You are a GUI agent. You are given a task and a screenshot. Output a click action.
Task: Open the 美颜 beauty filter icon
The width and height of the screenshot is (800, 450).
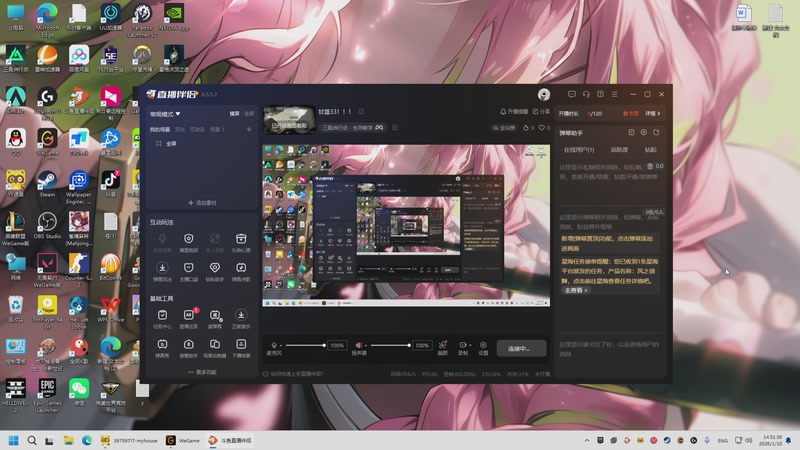(x=442, y=347)
